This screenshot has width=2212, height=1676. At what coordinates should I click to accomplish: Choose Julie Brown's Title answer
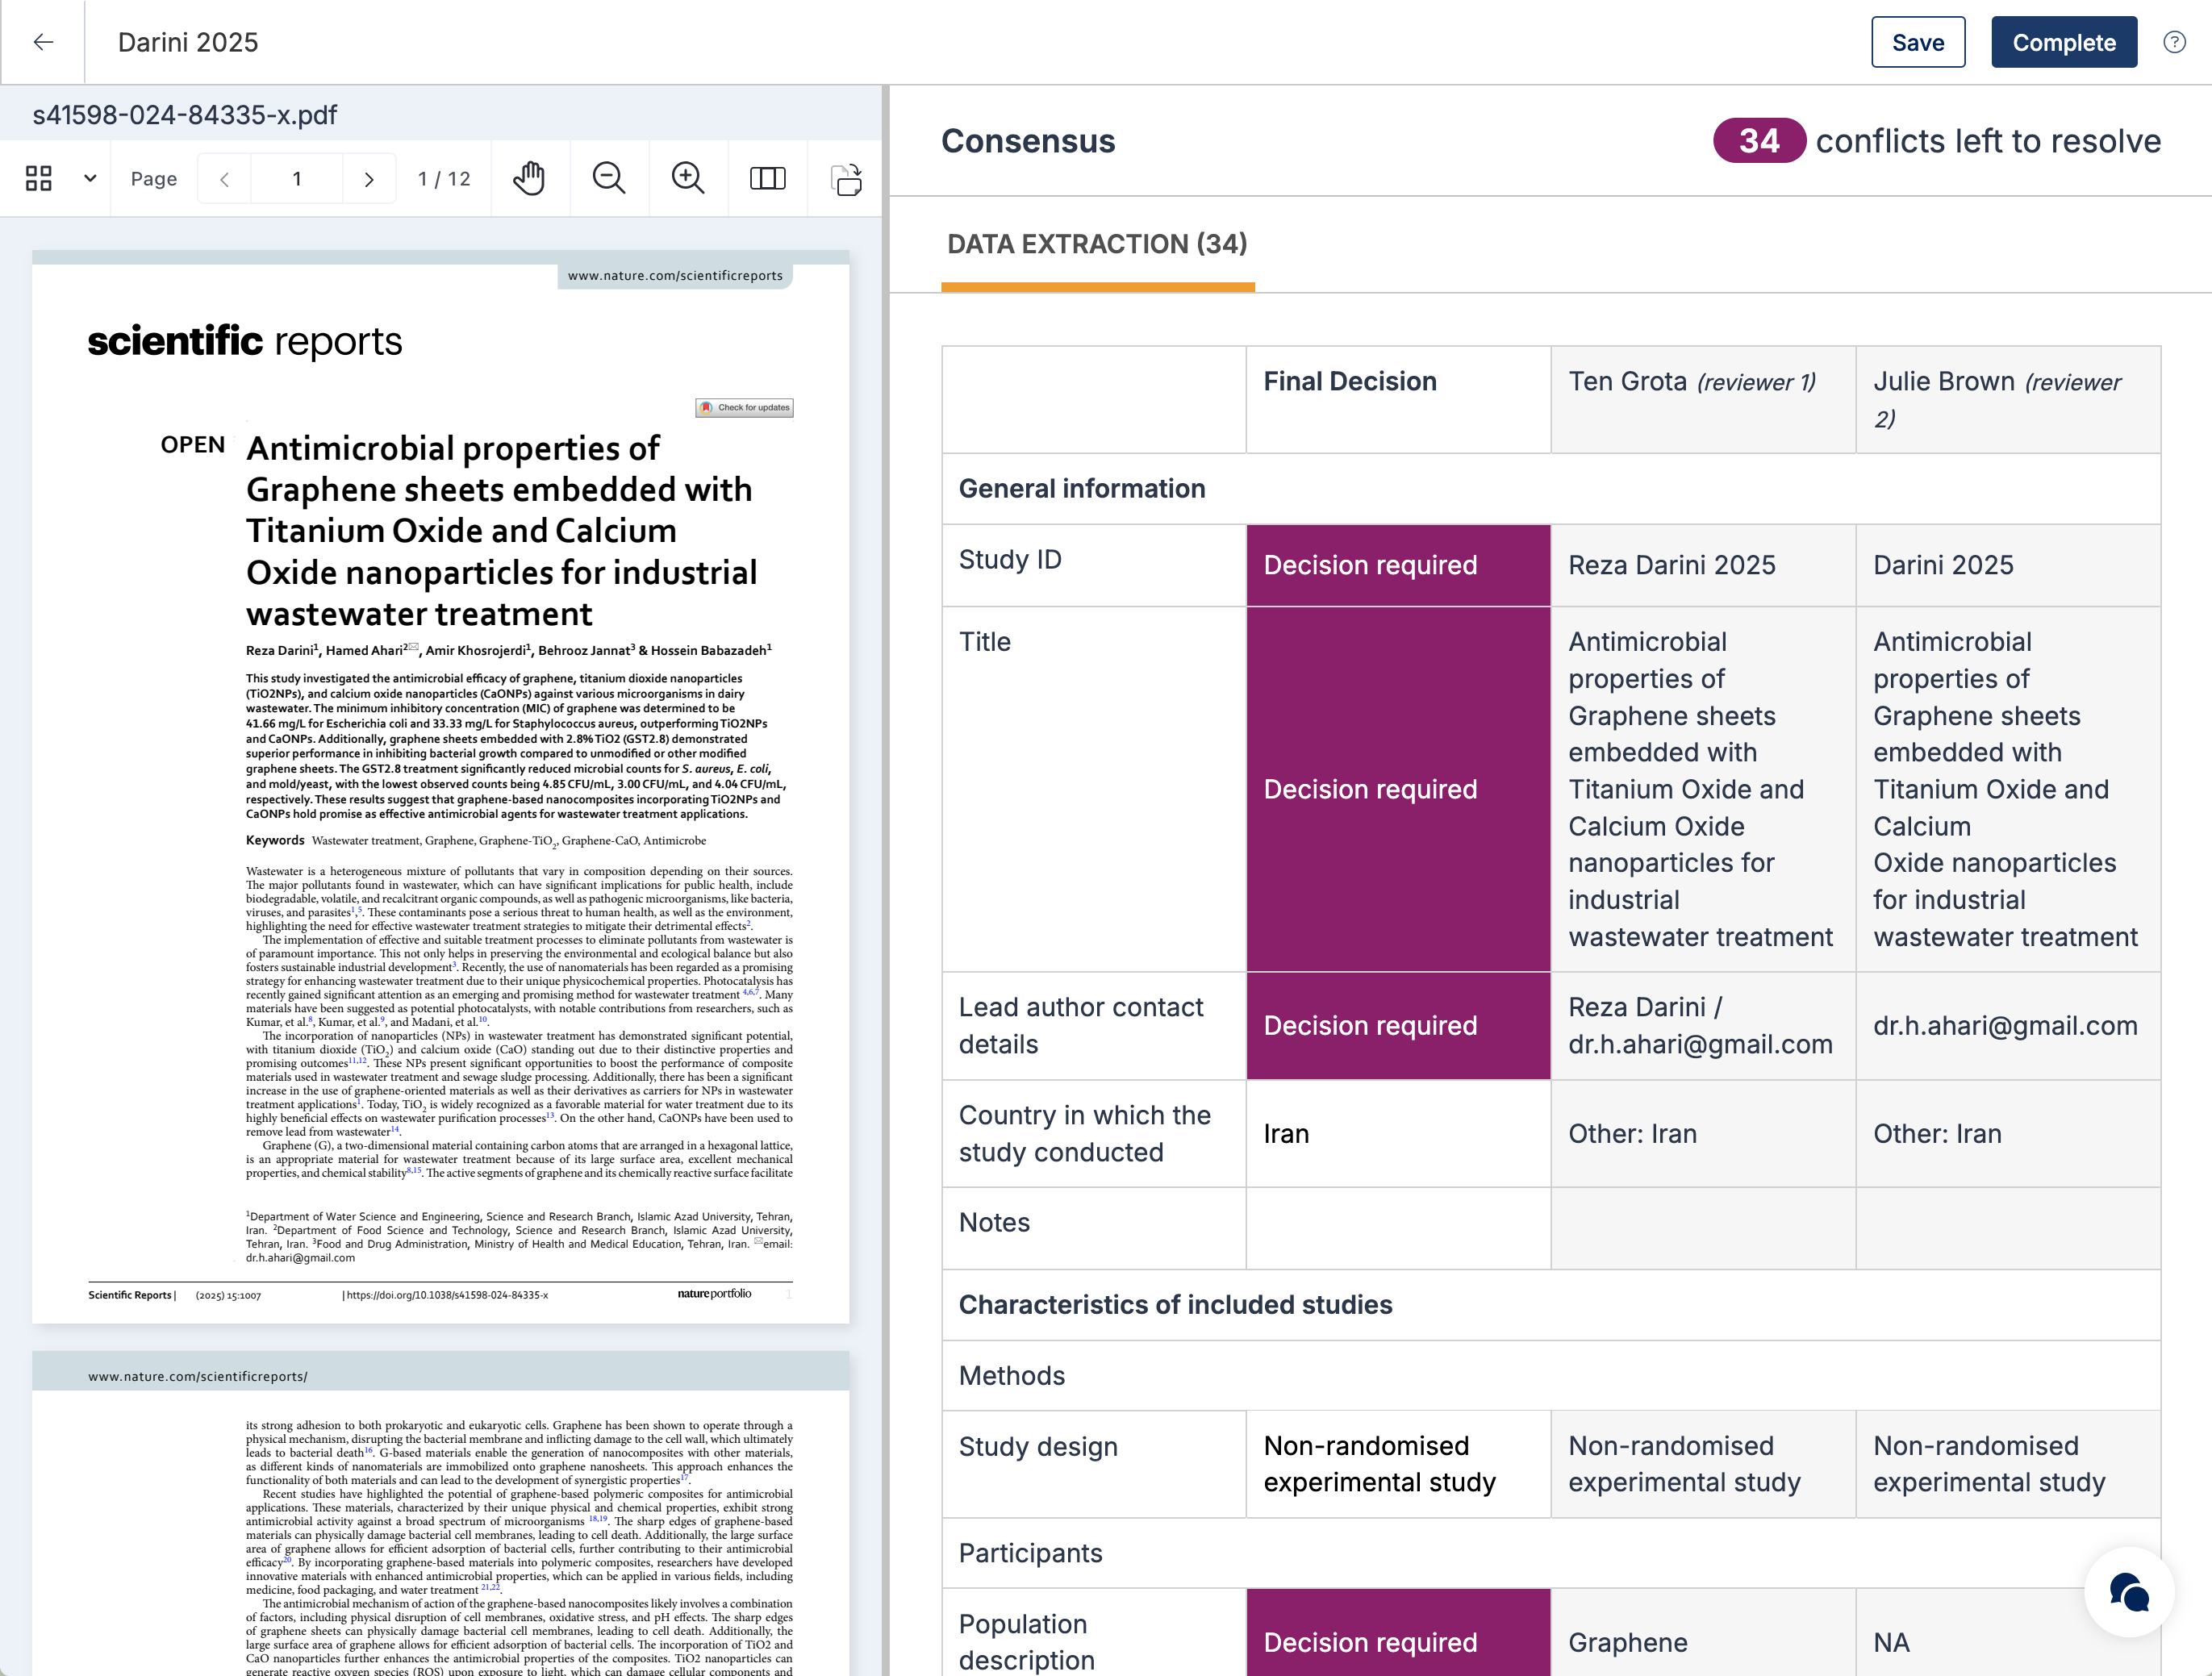click(2008, 789)
